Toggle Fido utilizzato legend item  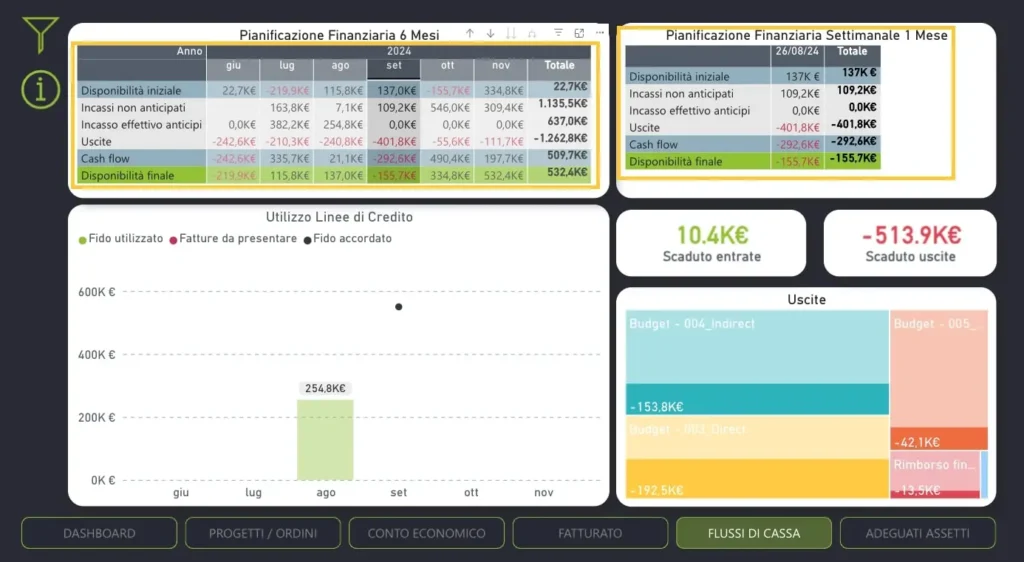(x=121, y=239)
